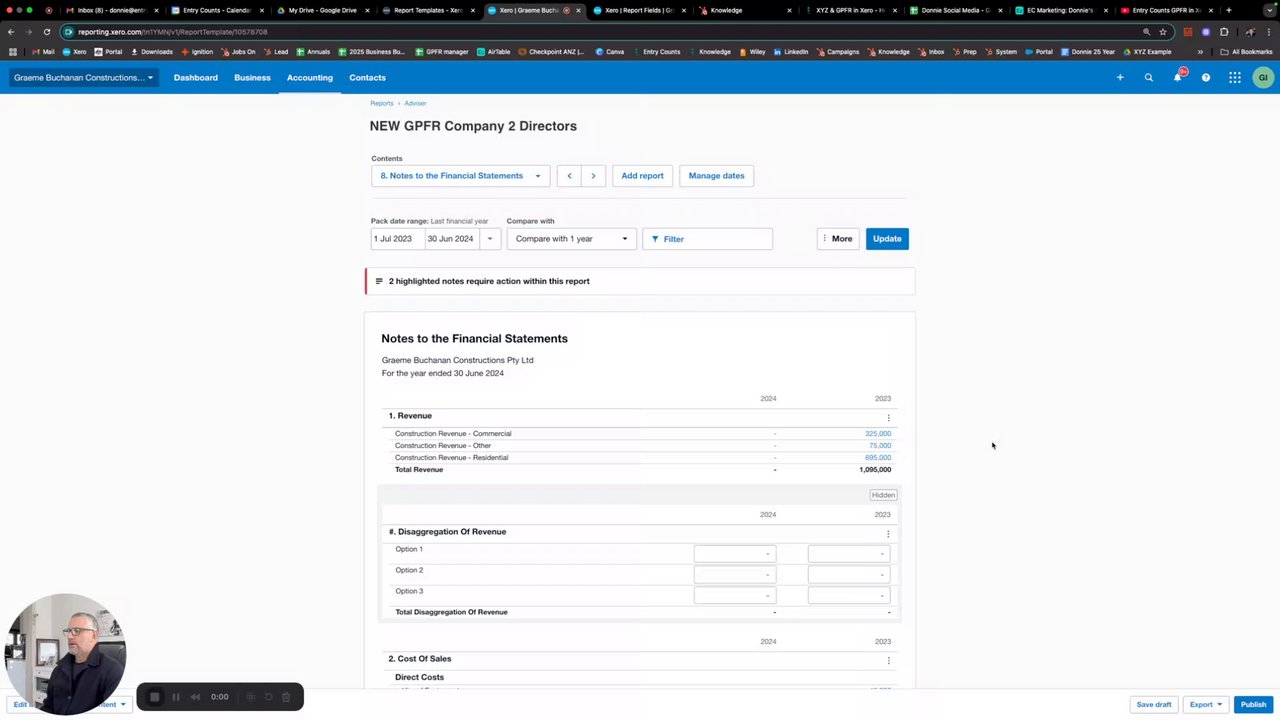Open Revenue note three-dot options menu

888,417
